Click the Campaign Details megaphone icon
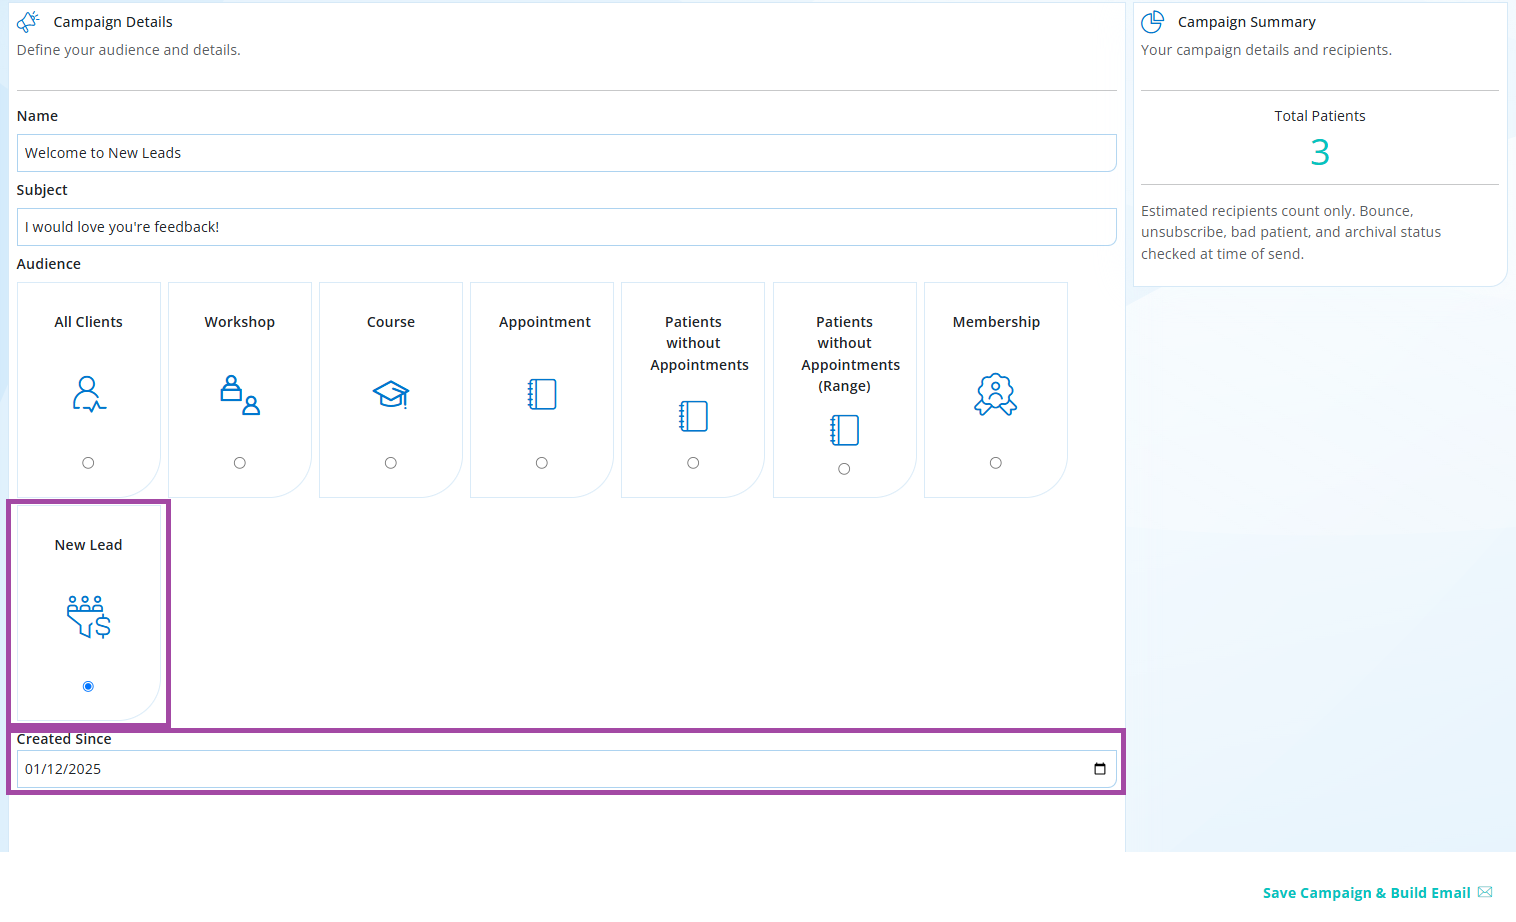The height and width of the screenshot is (922, 1516). [x=28, y=21]
